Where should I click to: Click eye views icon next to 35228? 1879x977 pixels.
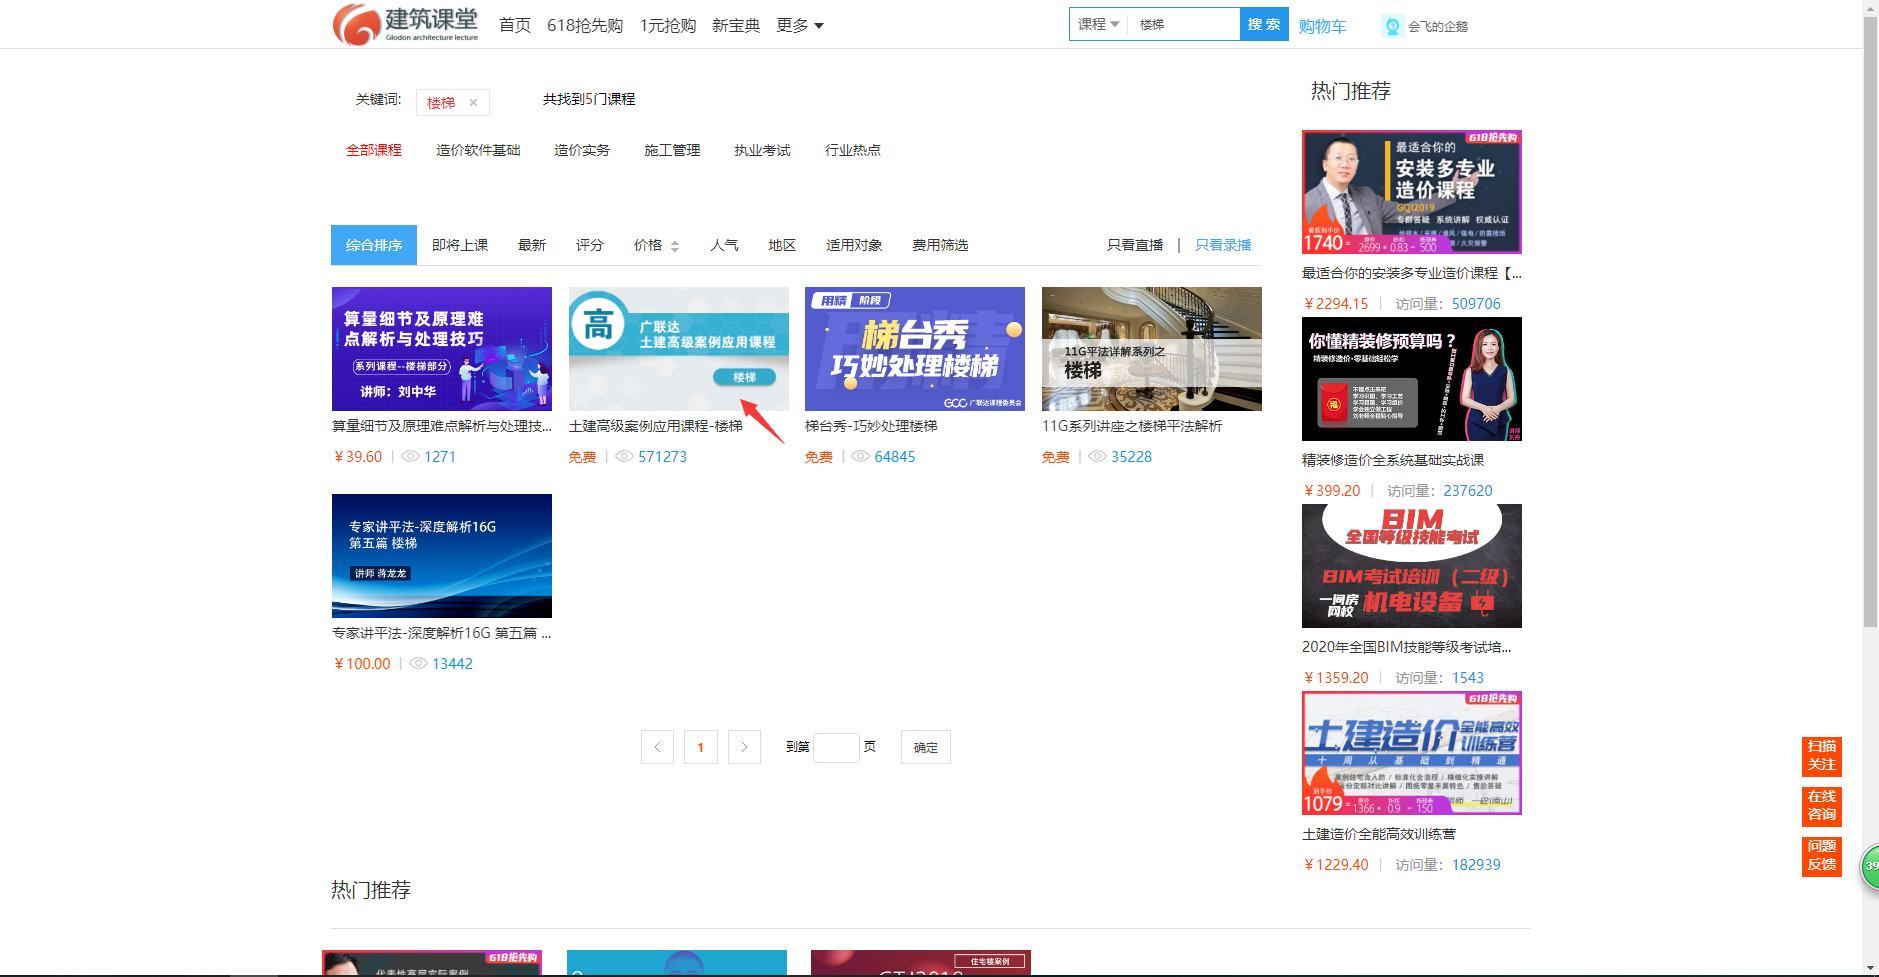(x=1097, y=457)
